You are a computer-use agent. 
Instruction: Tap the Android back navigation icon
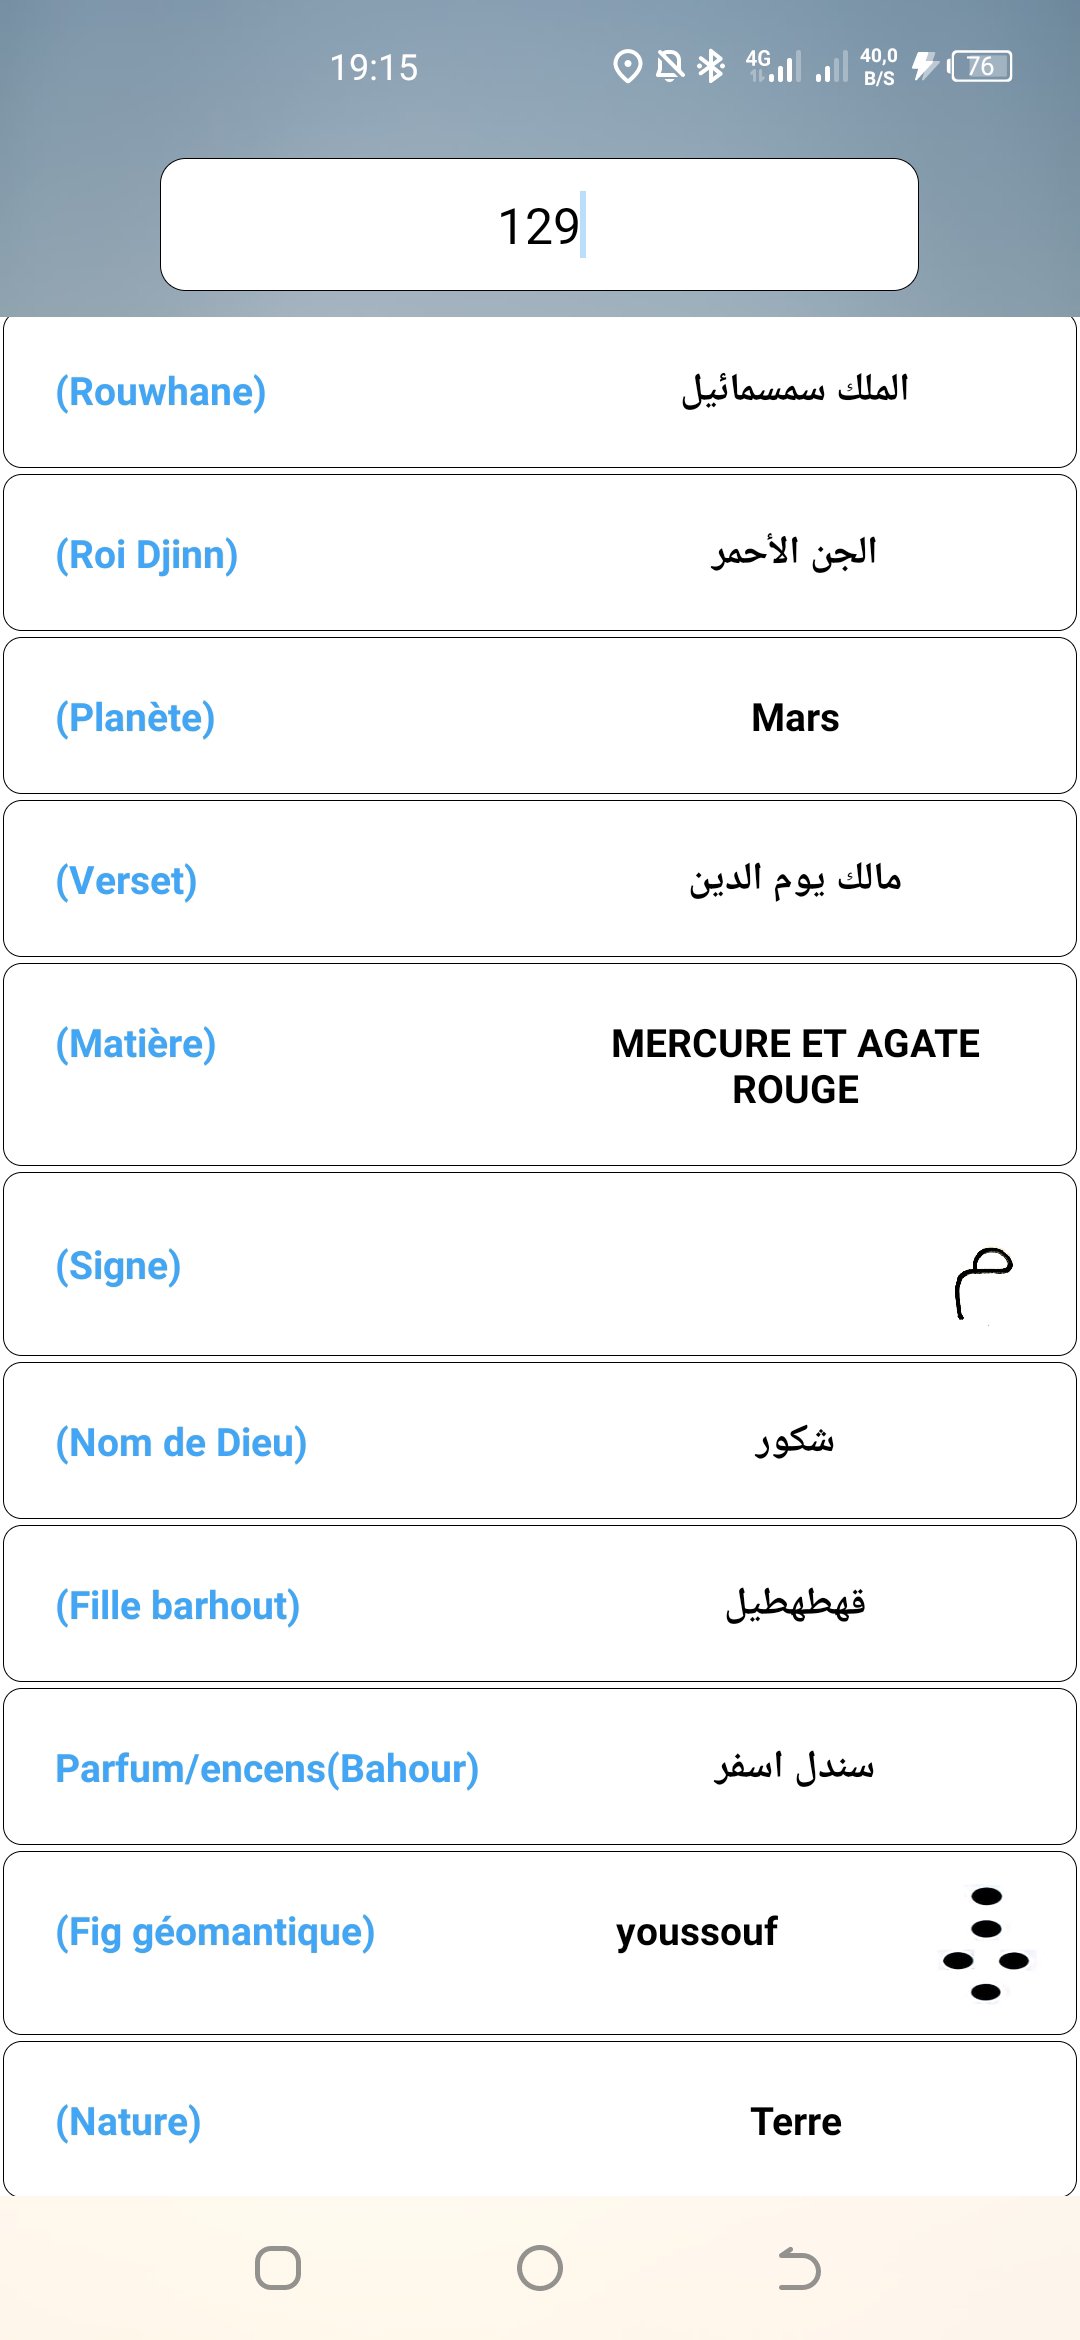[799, 2268]
